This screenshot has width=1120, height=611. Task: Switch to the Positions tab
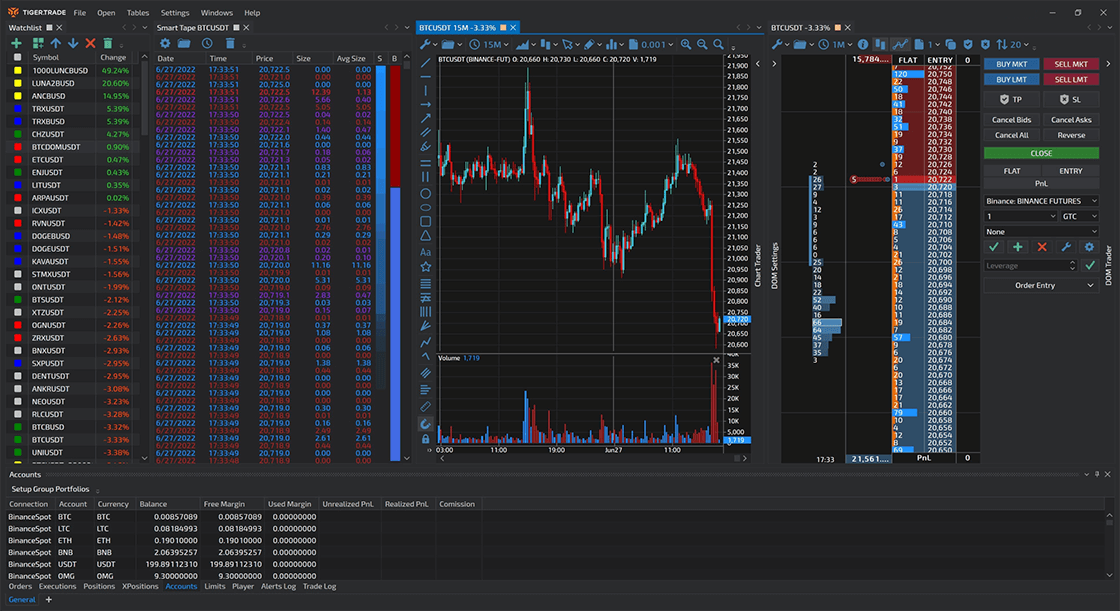tap(99, 586)
